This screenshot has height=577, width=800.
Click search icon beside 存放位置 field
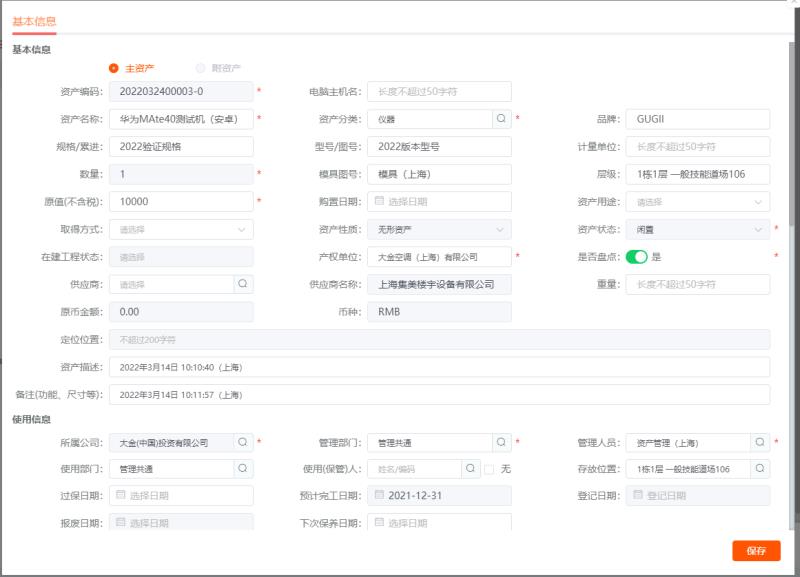coord(760,468)
